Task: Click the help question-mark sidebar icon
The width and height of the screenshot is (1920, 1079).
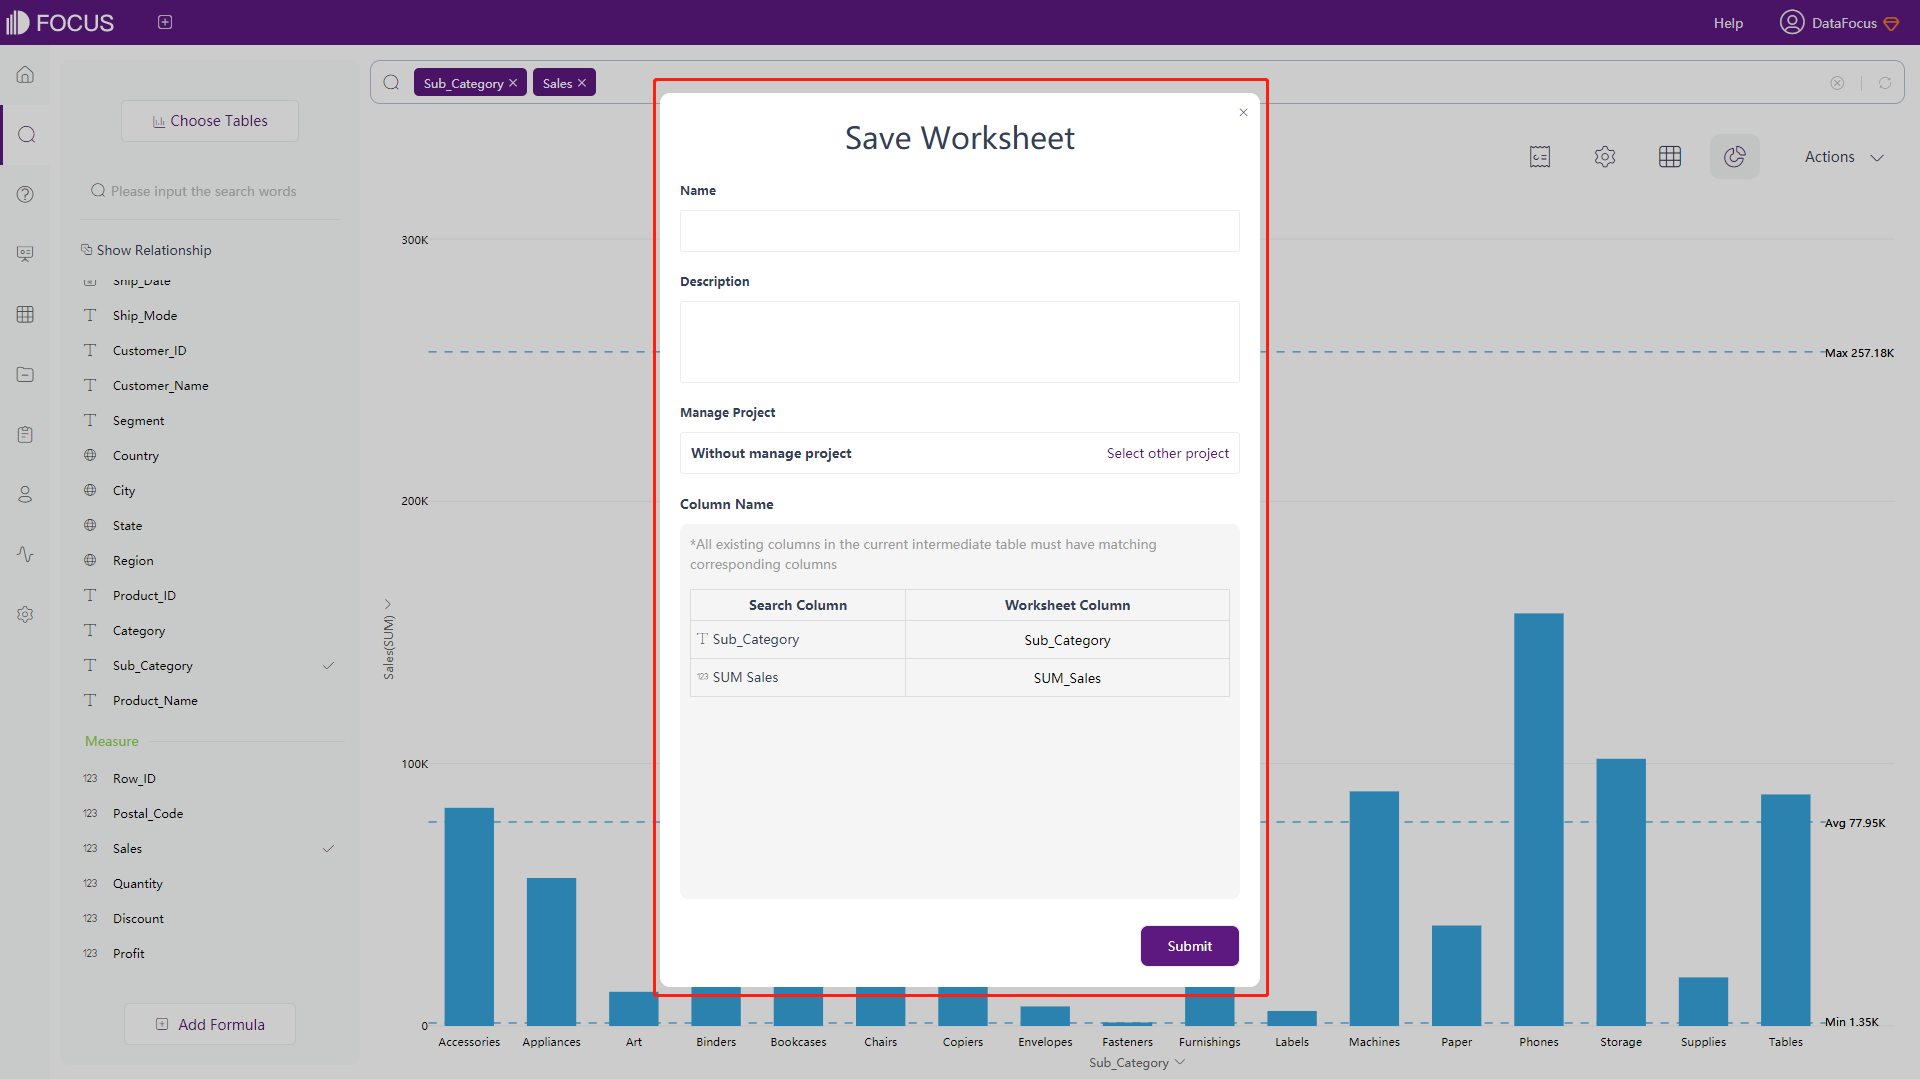Action: pos(26,195)
